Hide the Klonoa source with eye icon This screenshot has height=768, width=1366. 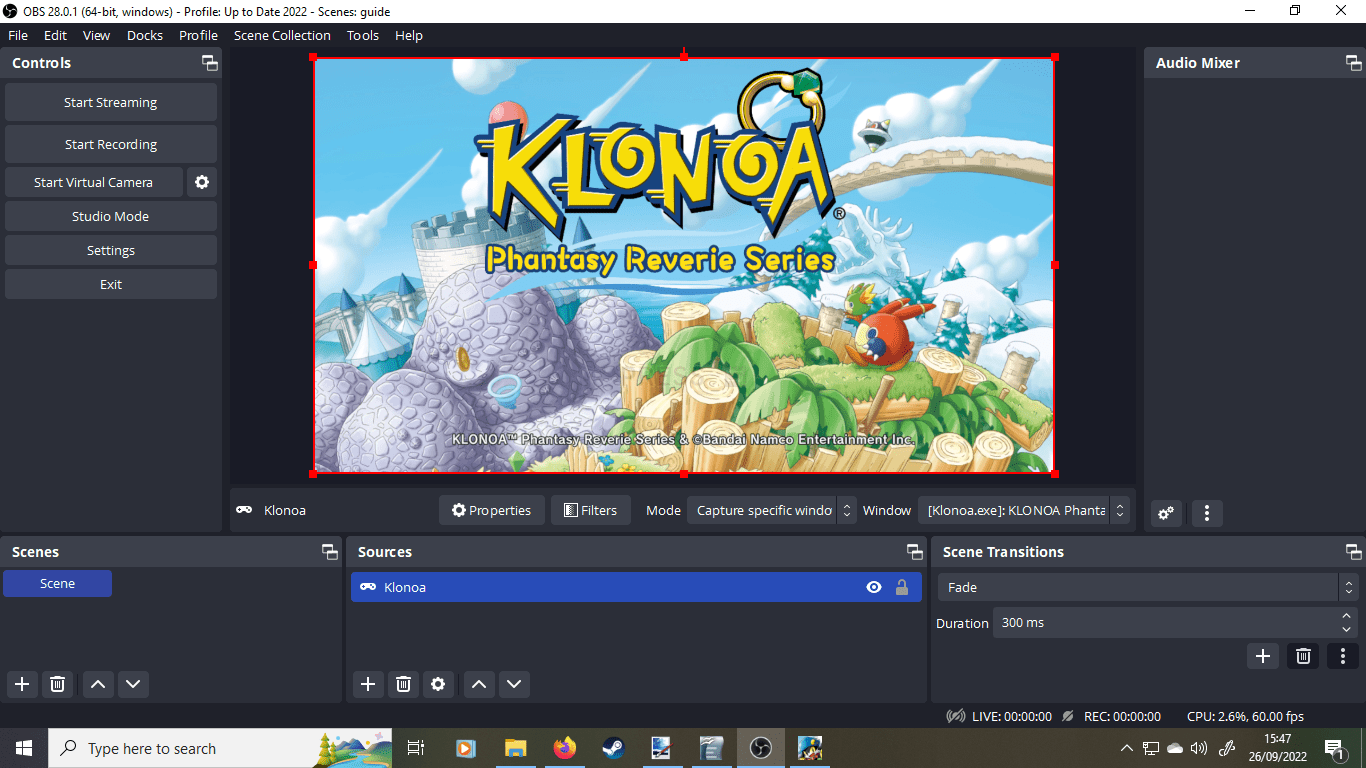pyautogui.click(x=874, y=587)
